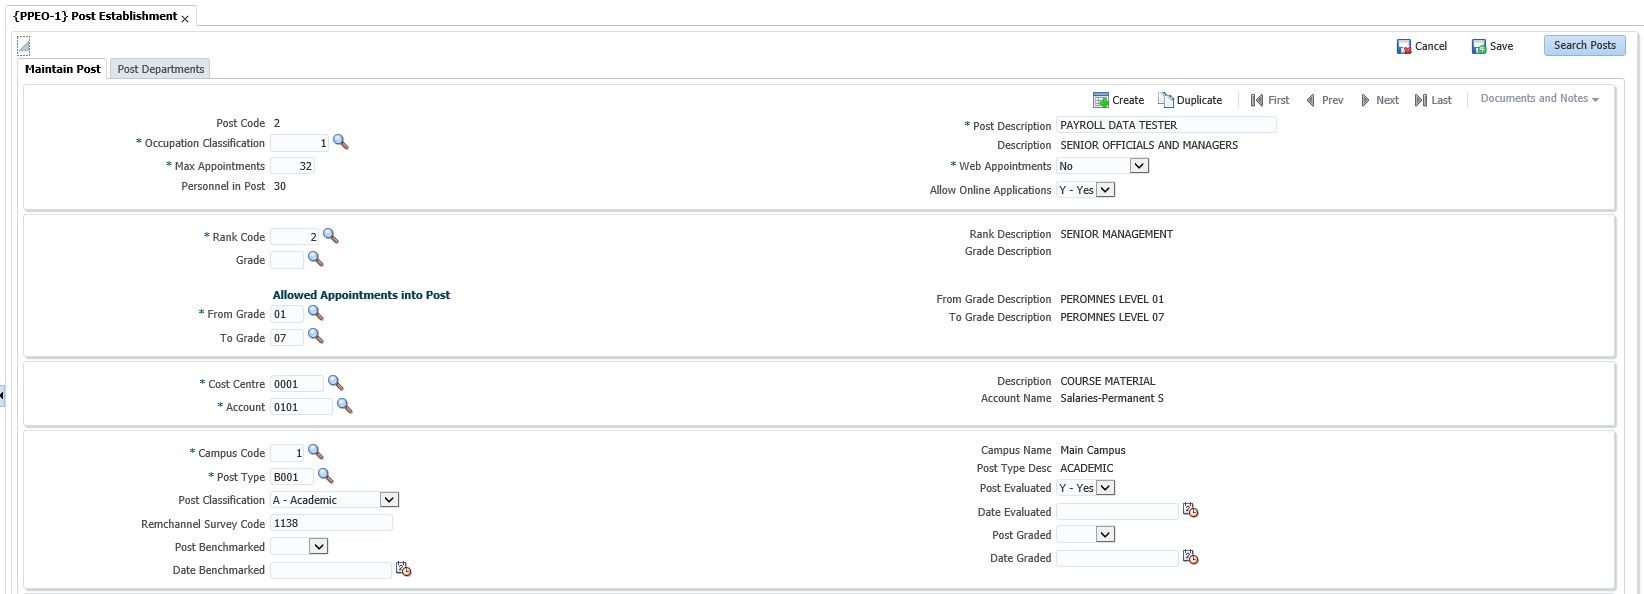Click the Search Posts button
Screen dimensions: 1644x594
pyautogui.click(x=1584, y=46)
